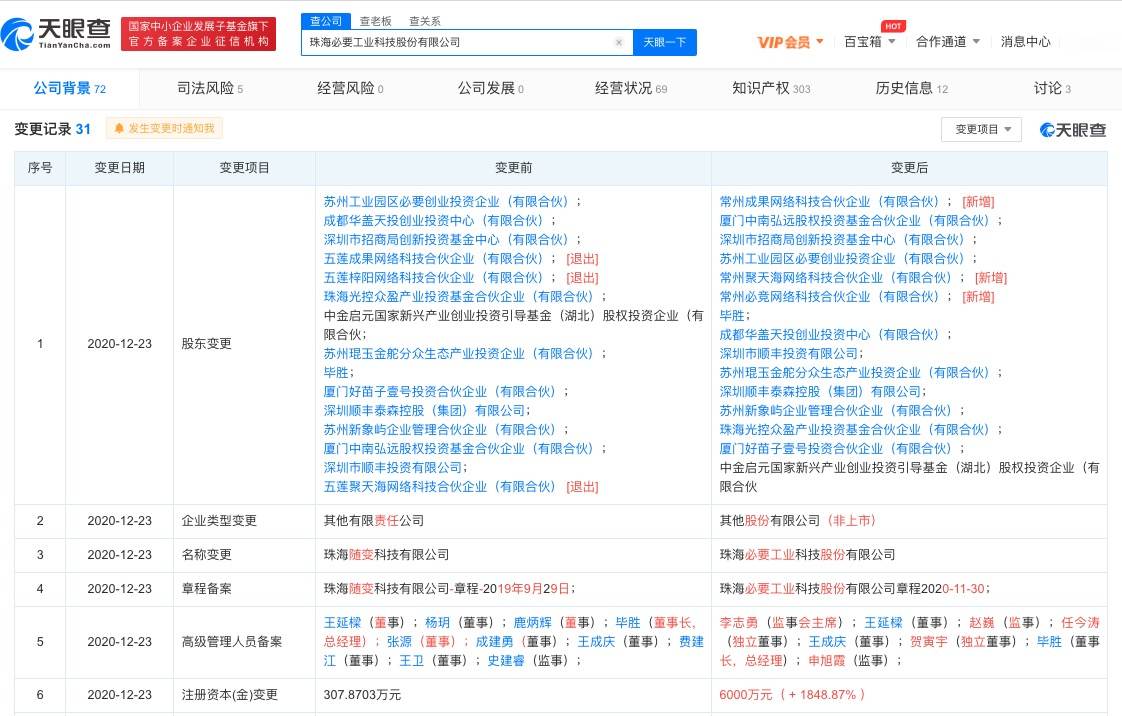Image resolution: width=1122 pixels, height=716 pixels.
Task: Open 成都华盖天投创业投资中心 link in 变更前 column
Action: (433, 220)
